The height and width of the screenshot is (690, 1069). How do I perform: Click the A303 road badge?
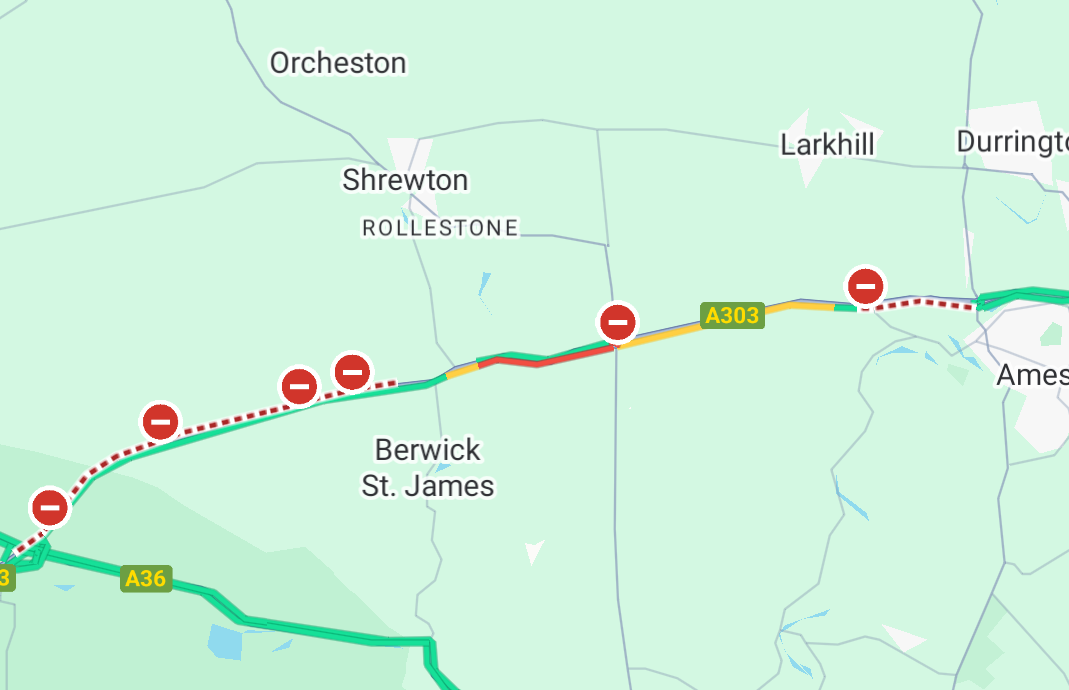coord(732,315)
